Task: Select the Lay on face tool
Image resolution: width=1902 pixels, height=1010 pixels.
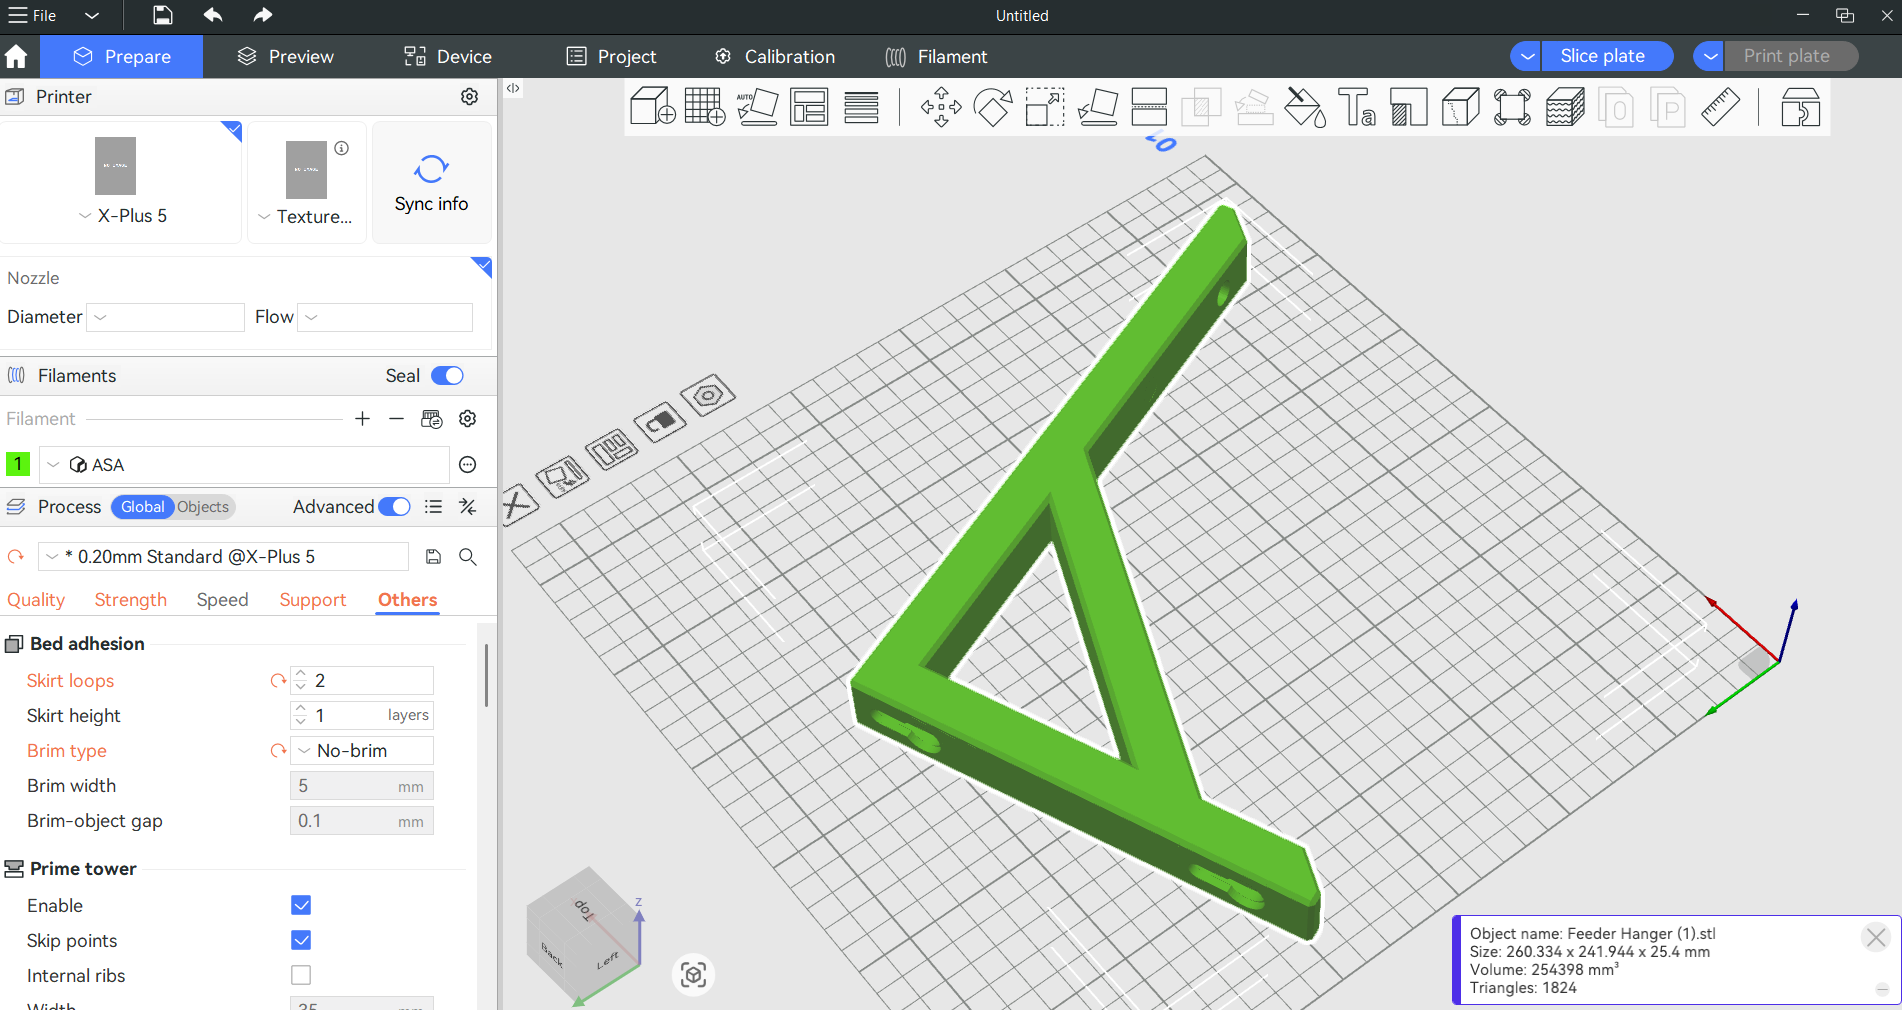Action: tap(1097, 107)
